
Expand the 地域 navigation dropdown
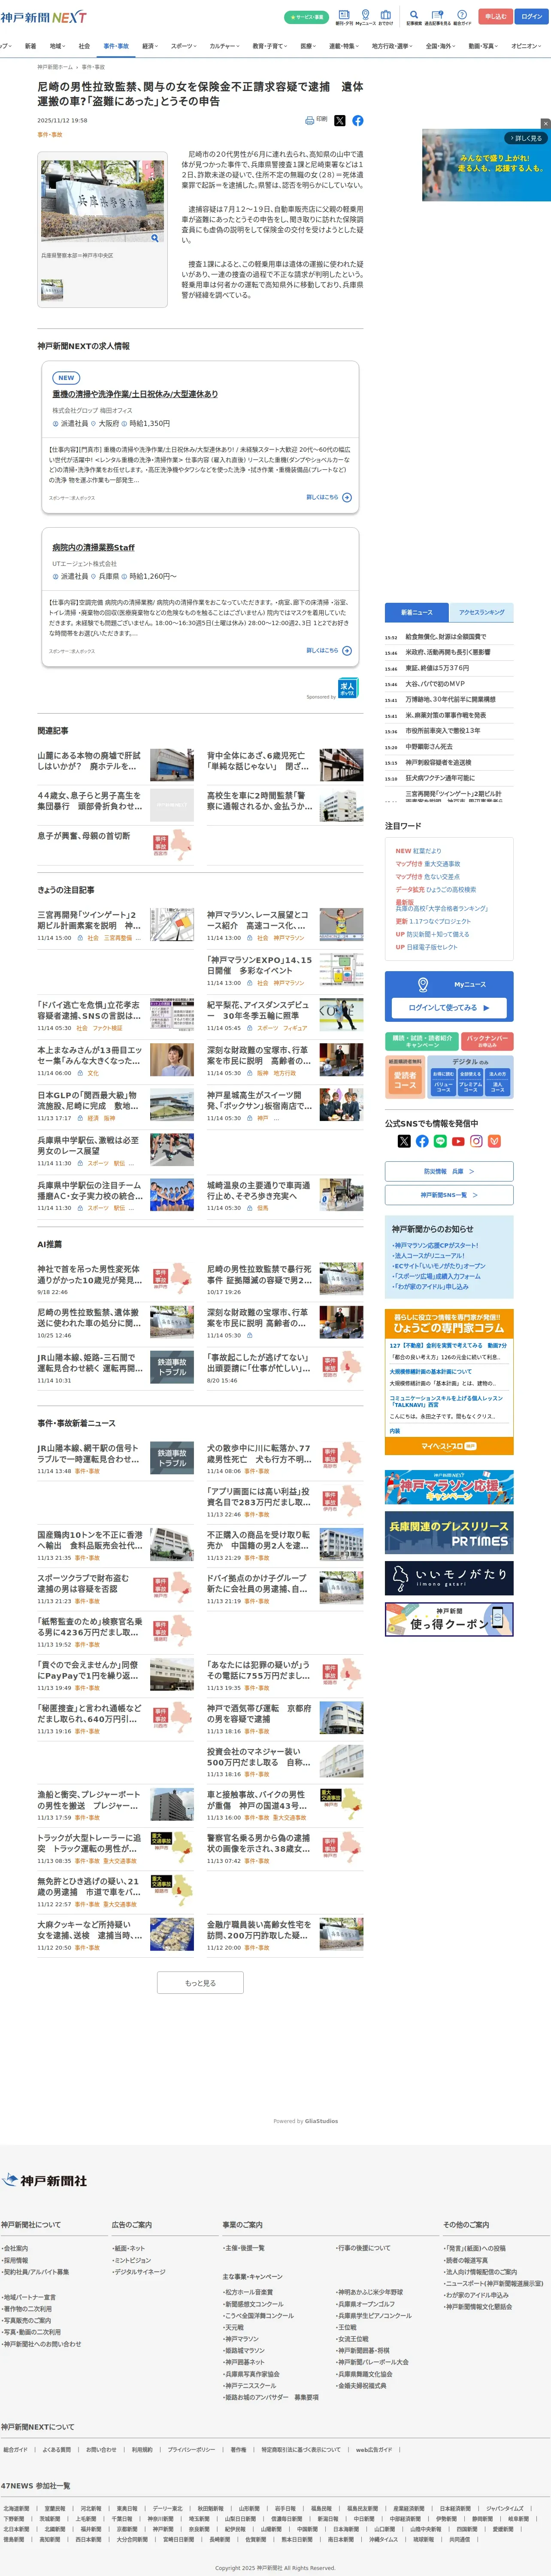click(57, 46)
